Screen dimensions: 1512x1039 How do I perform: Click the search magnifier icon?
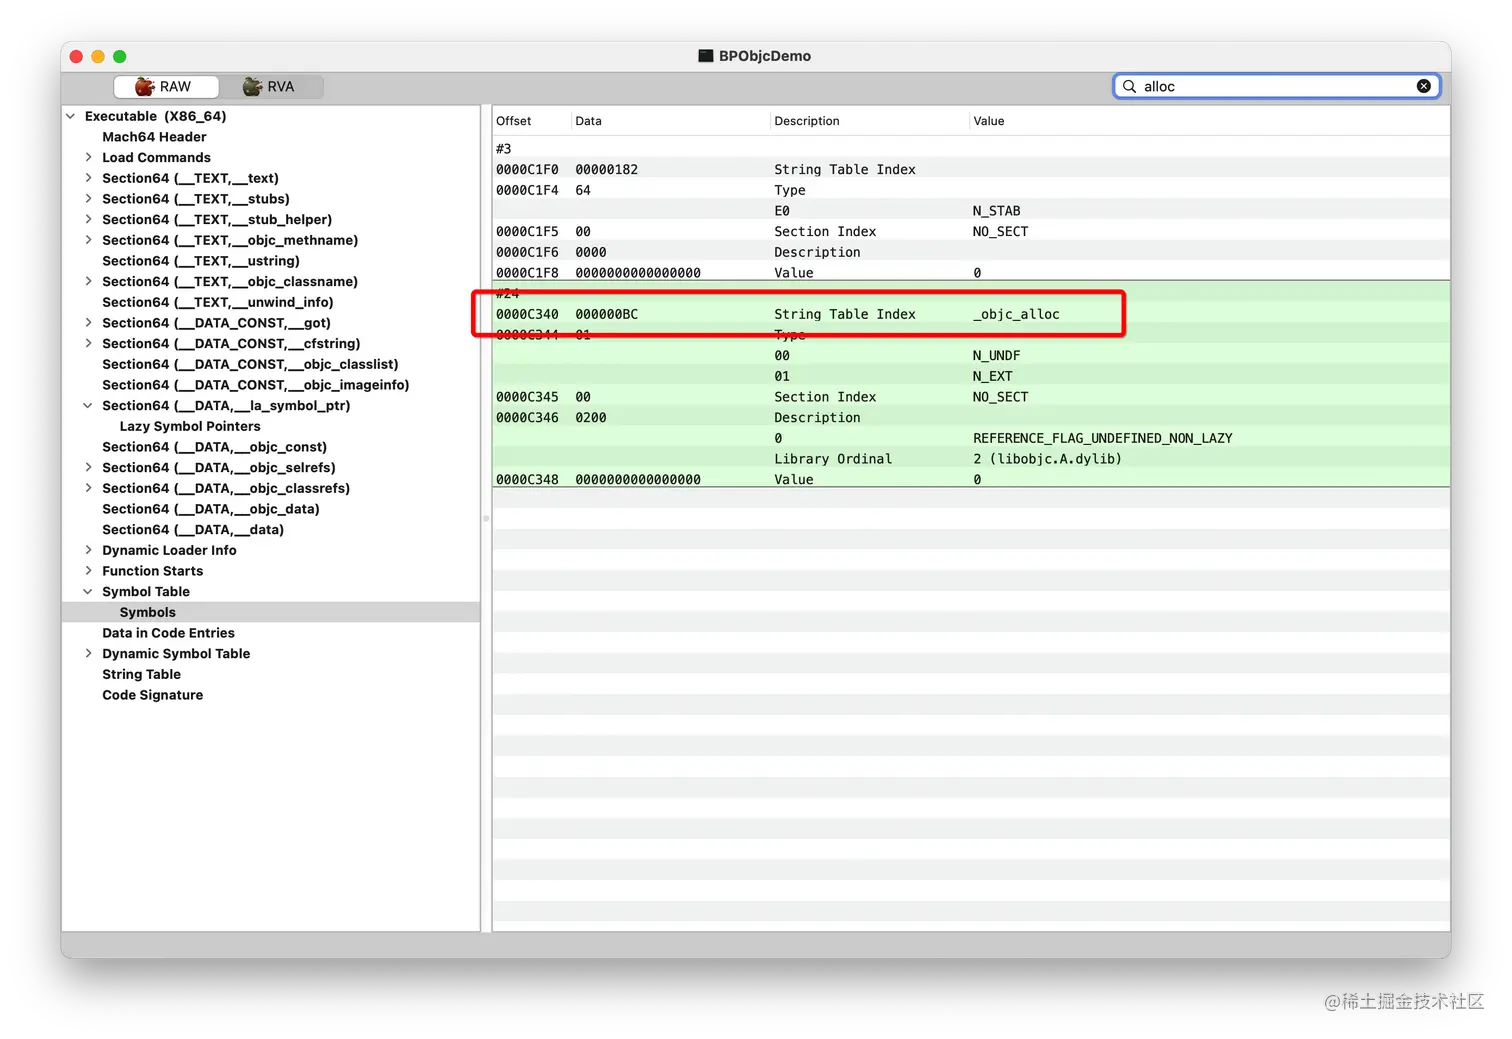point(1129,86)
